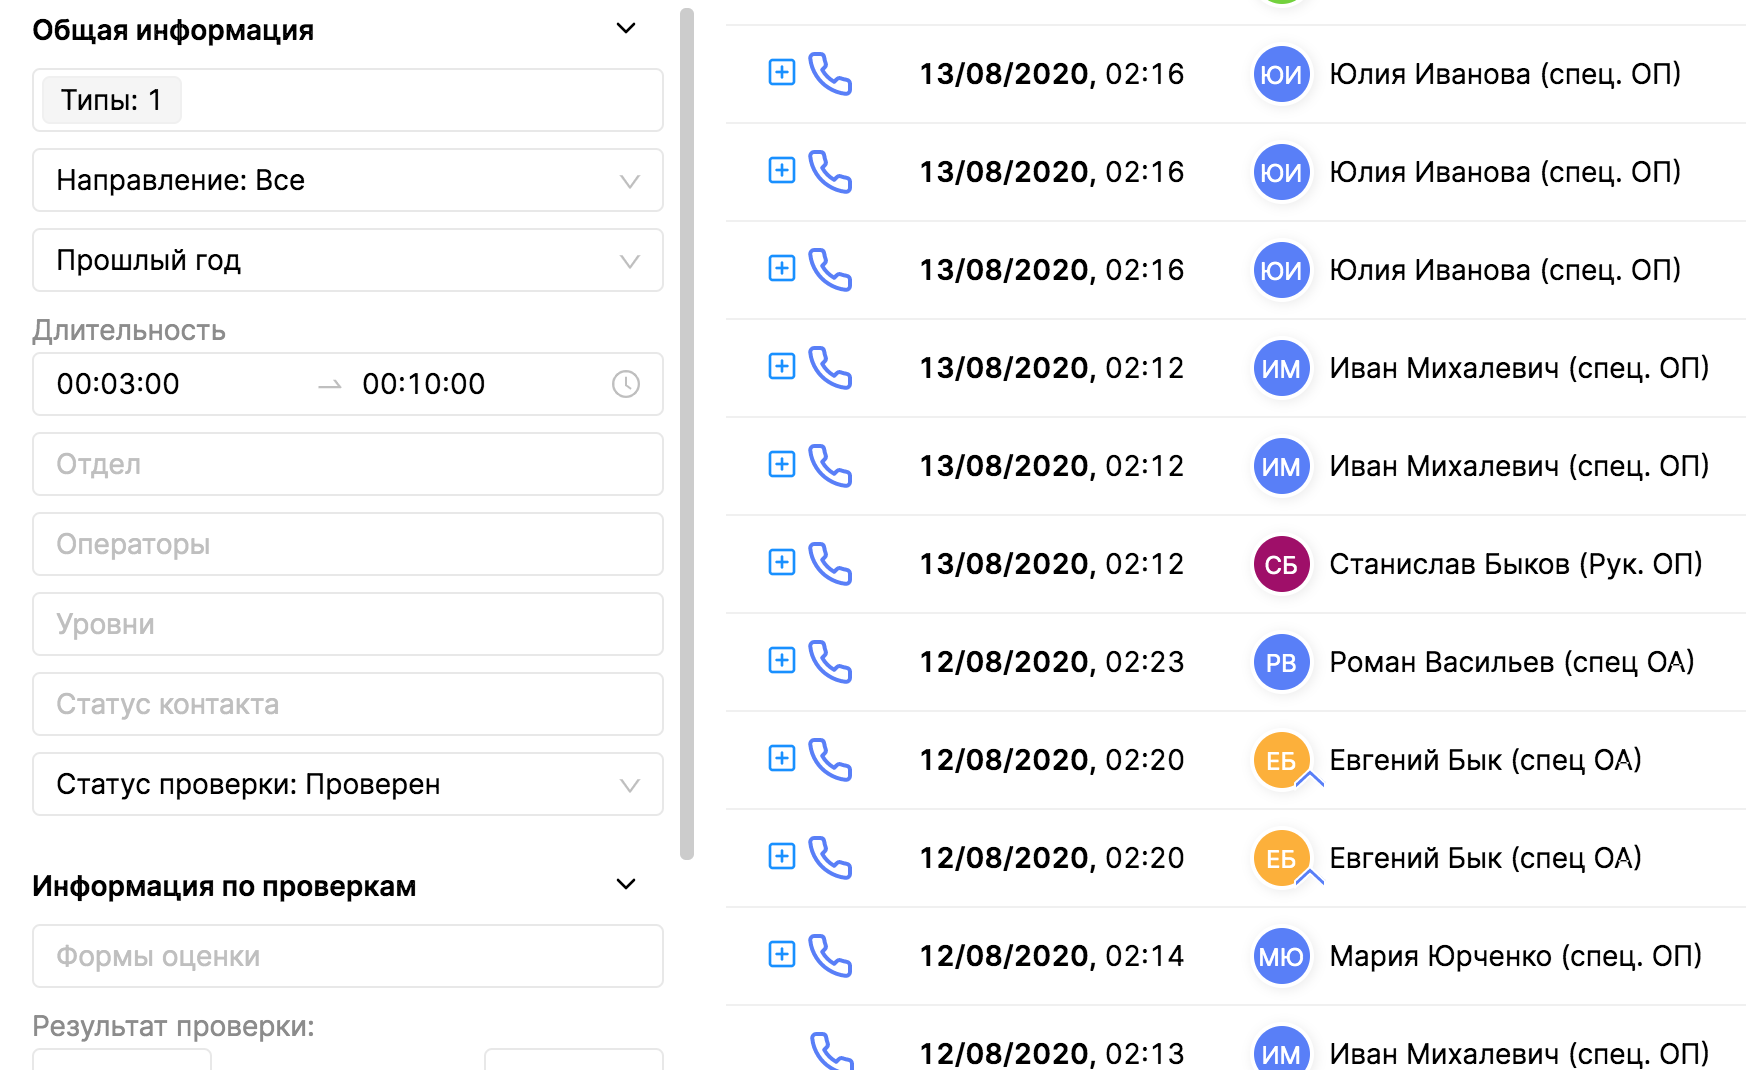Open the Направление: Все dropdown
This screenshot has height=1070, width=1746.
point(348,180)
